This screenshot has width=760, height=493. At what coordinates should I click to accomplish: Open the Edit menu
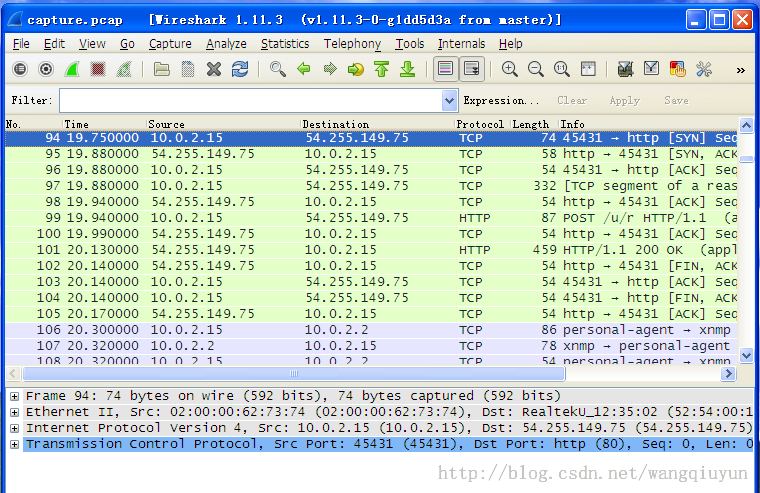pos(54,44)
